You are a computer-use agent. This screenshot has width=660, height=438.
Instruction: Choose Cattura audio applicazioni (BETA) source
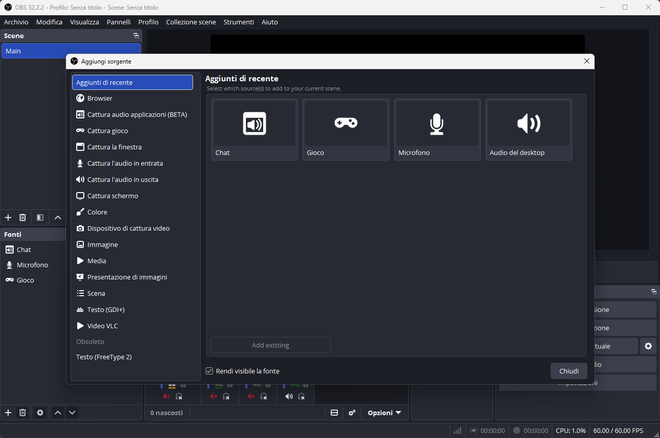pyautogui.click(x=132, y=114)
